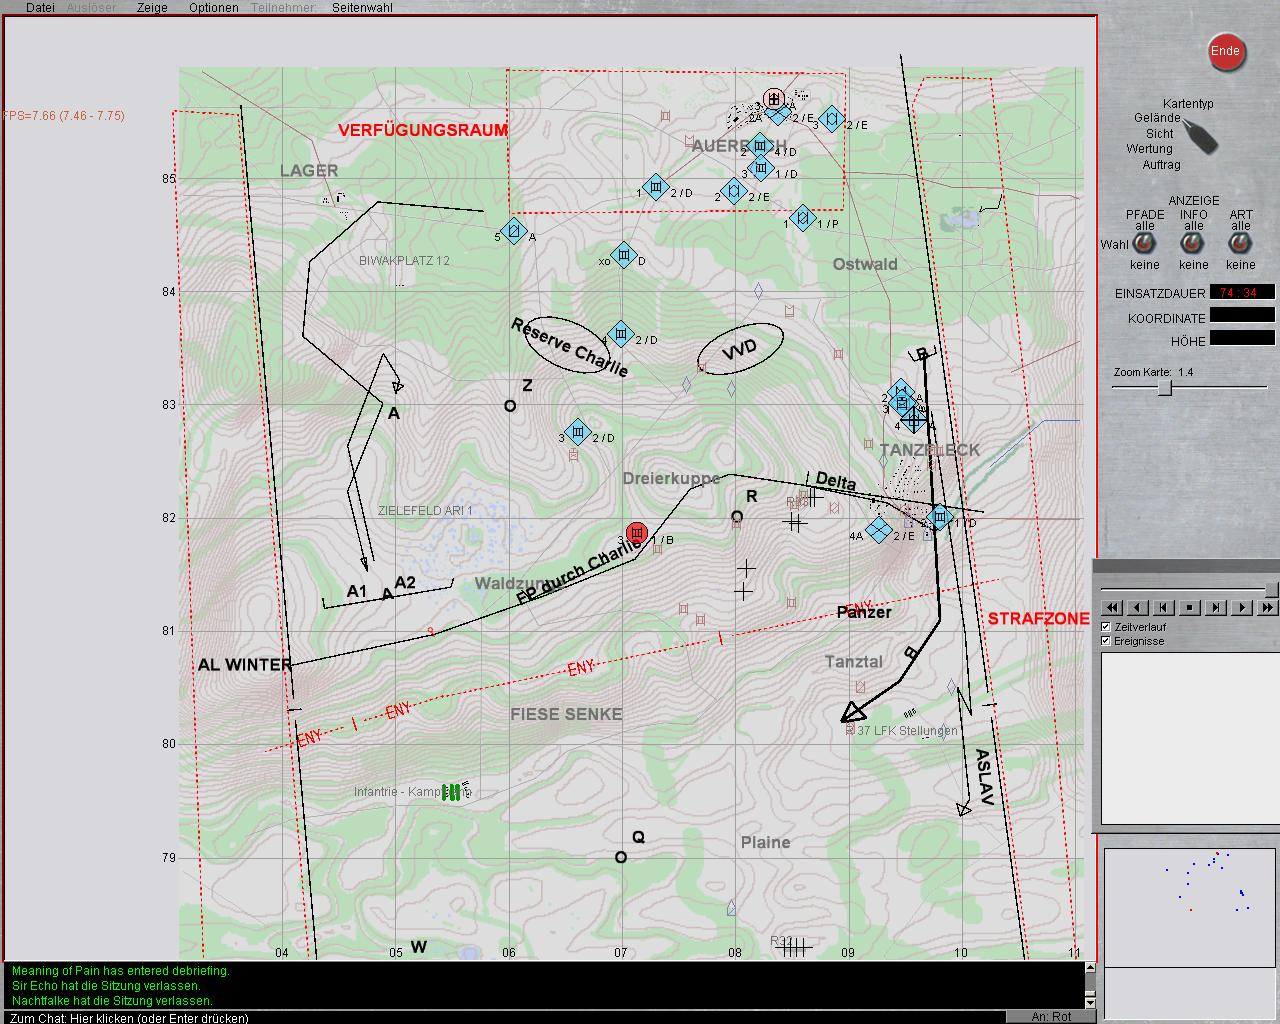Flip the ART display toggle switch

(x=1241, y=244)
